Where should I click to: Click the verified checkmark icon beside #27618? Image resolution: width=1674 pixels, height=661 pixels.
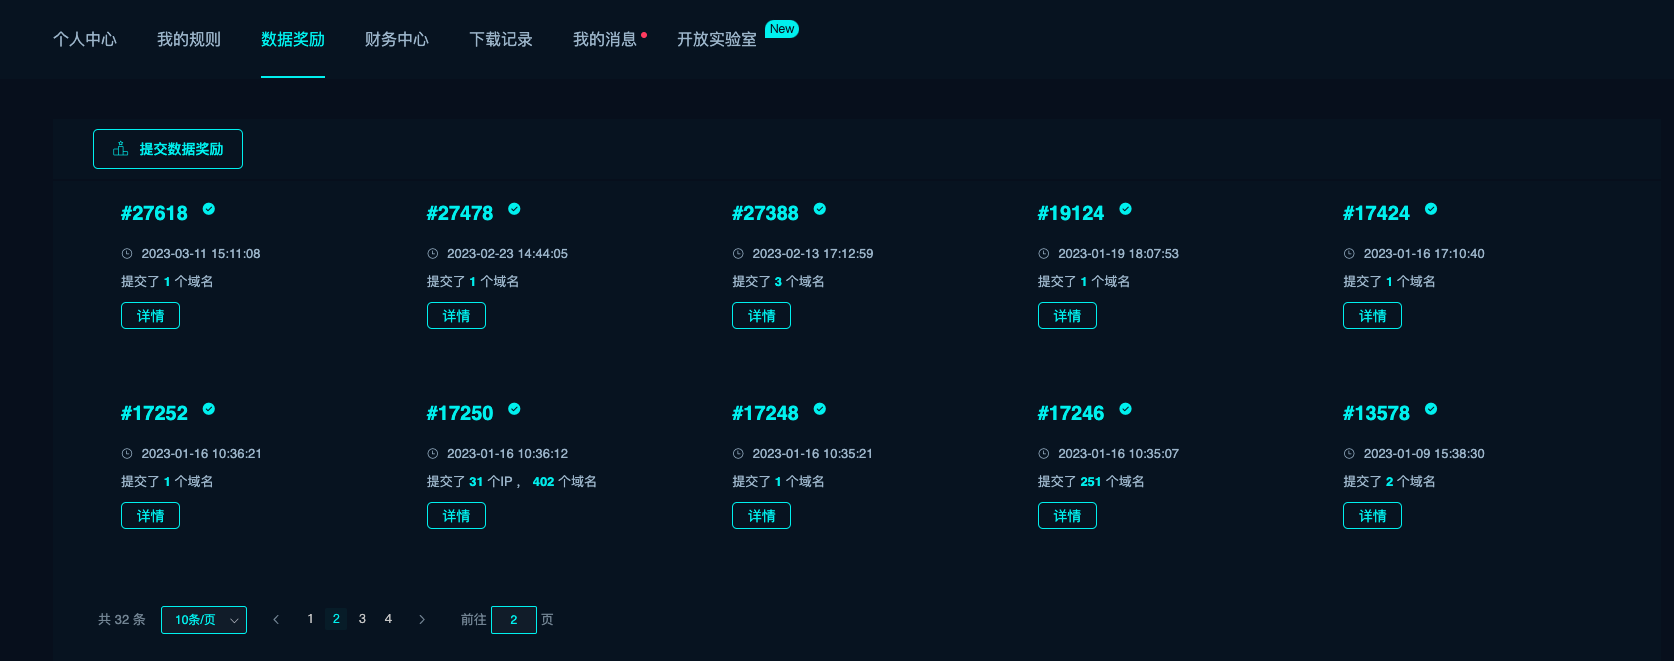tap(209, 209)
